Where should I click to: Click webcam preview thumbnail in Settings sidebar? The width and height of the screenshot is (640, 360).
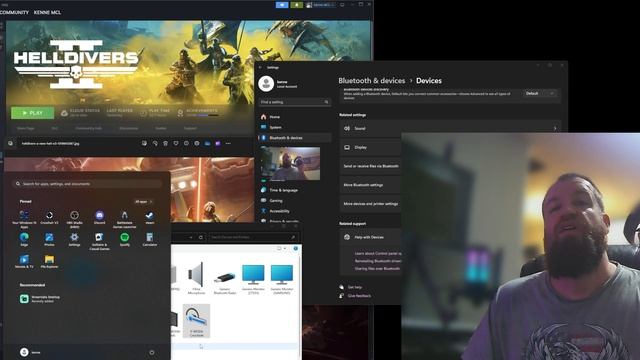point(290,164)
